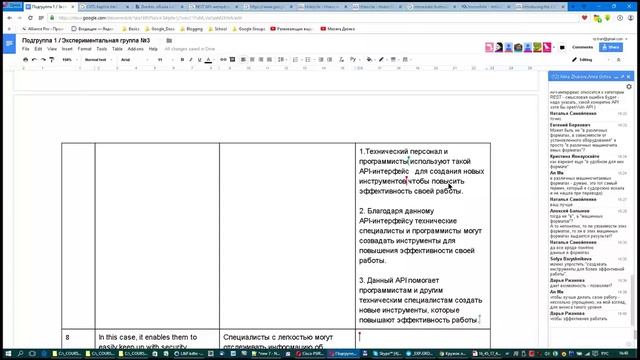Click the taskbar search icon
Screen dimensions: 640x360
(x=20, y=353)
